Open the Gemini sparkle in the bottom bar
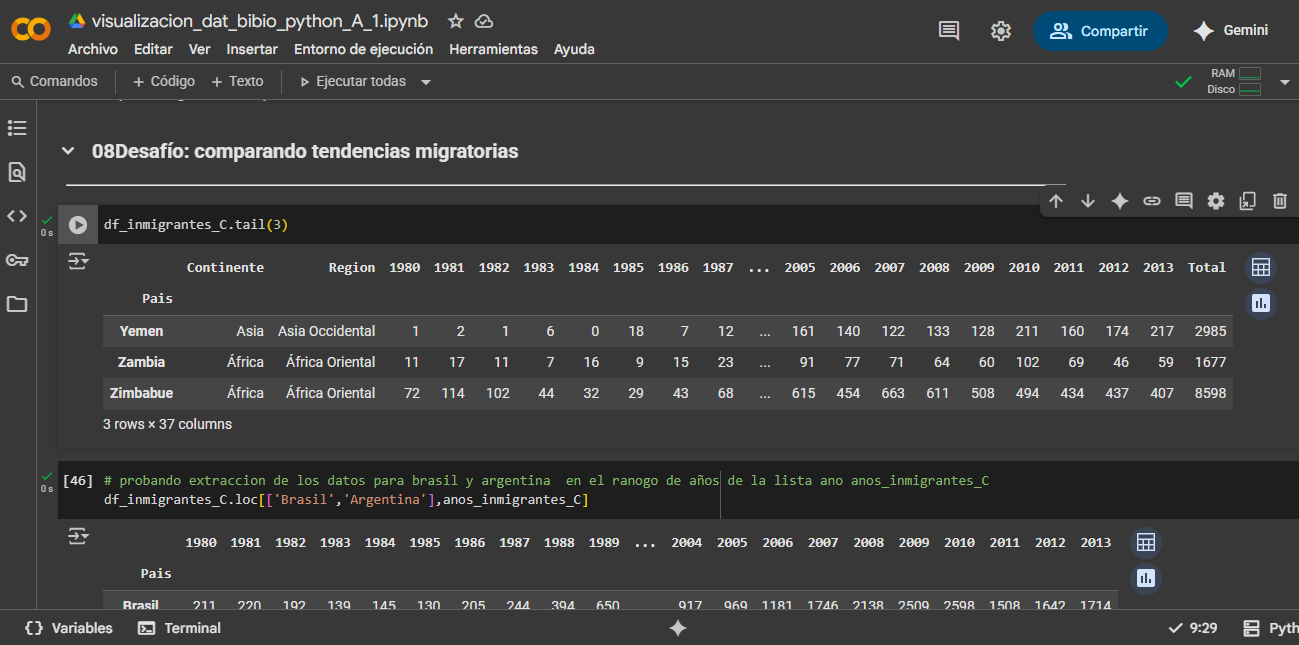This screenshot has height=645, width=1299. (678, 628)
